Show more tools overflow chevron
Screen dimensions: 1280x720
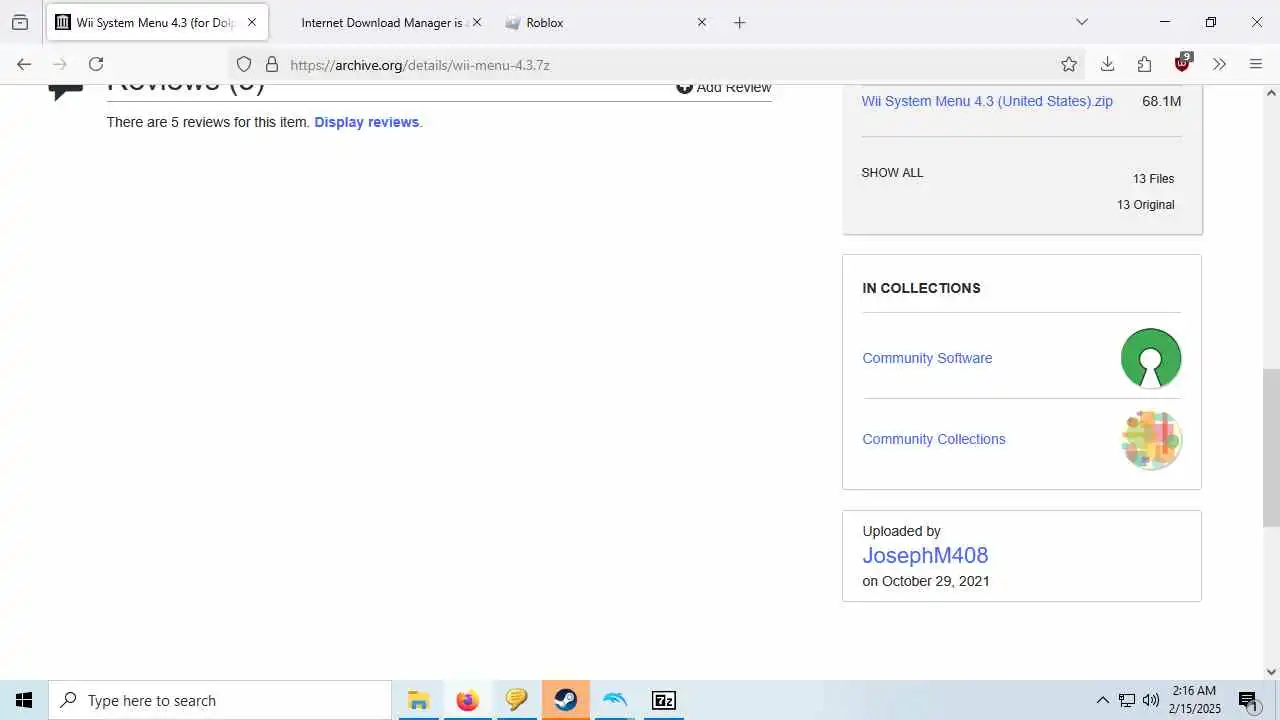(x=1219, y=64)
